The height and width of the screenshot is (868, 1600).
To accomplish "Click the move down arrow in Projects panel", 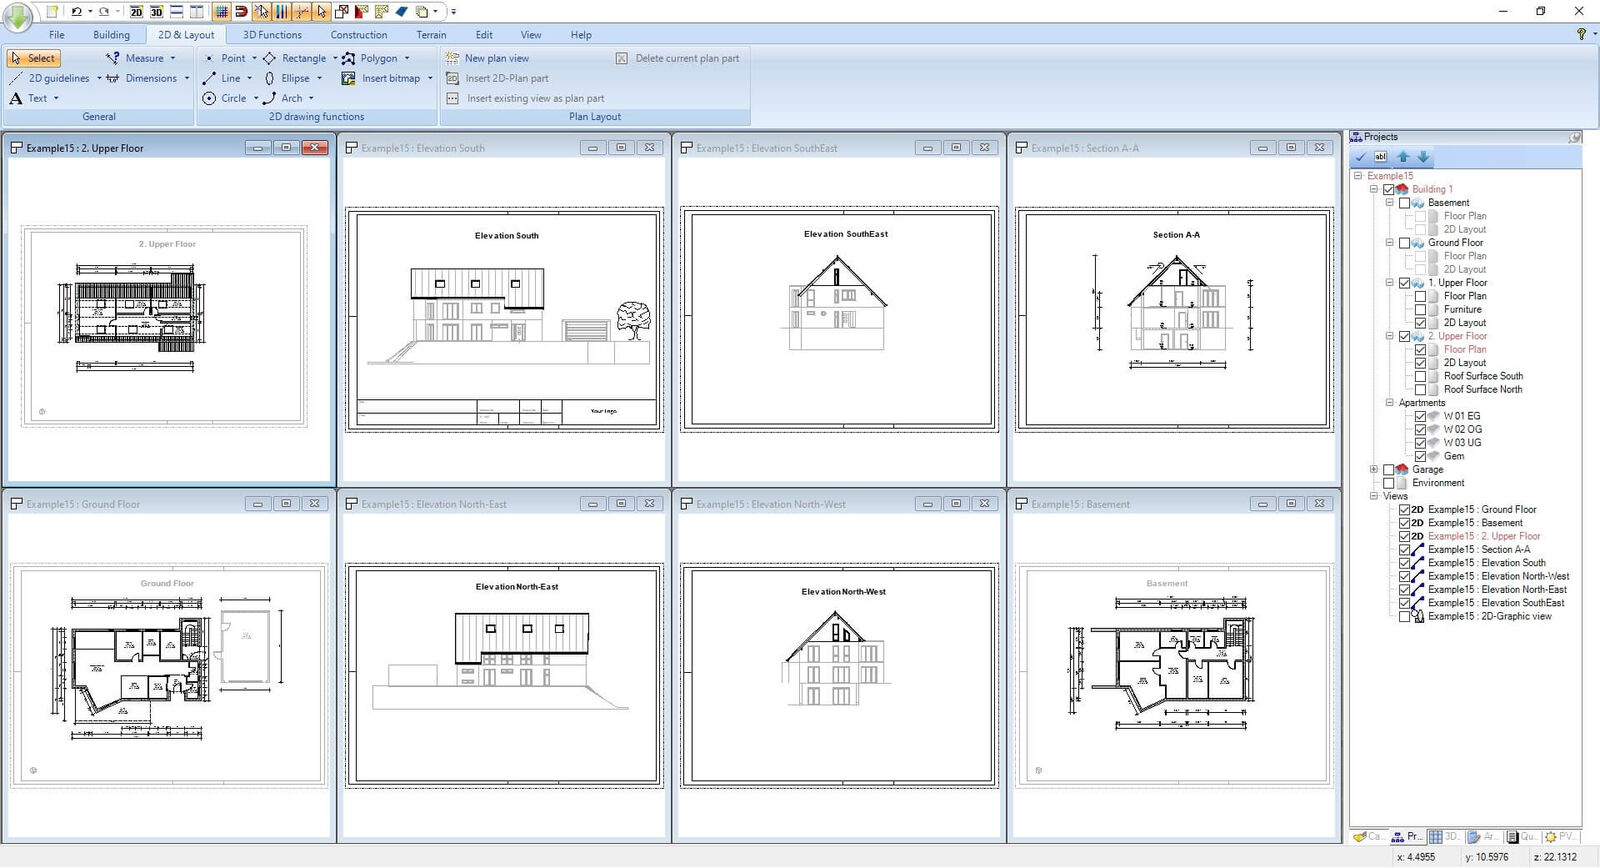I will tap(1423, 157).
